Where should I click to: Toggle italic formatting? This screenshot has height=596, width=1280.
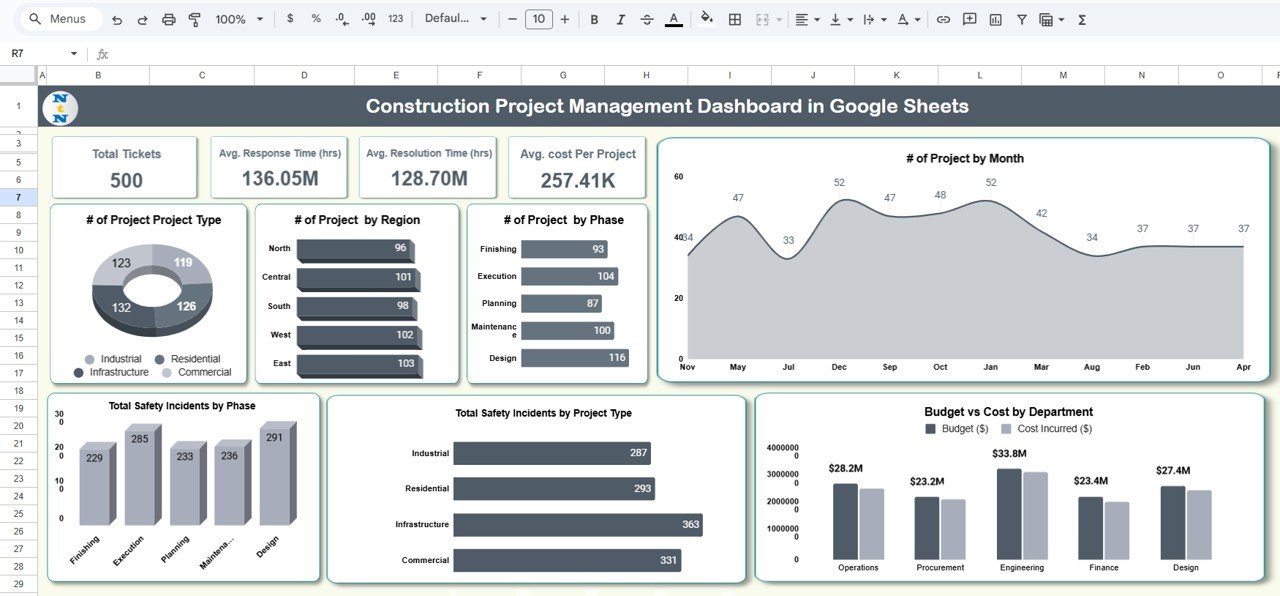[x=620, y=18]
